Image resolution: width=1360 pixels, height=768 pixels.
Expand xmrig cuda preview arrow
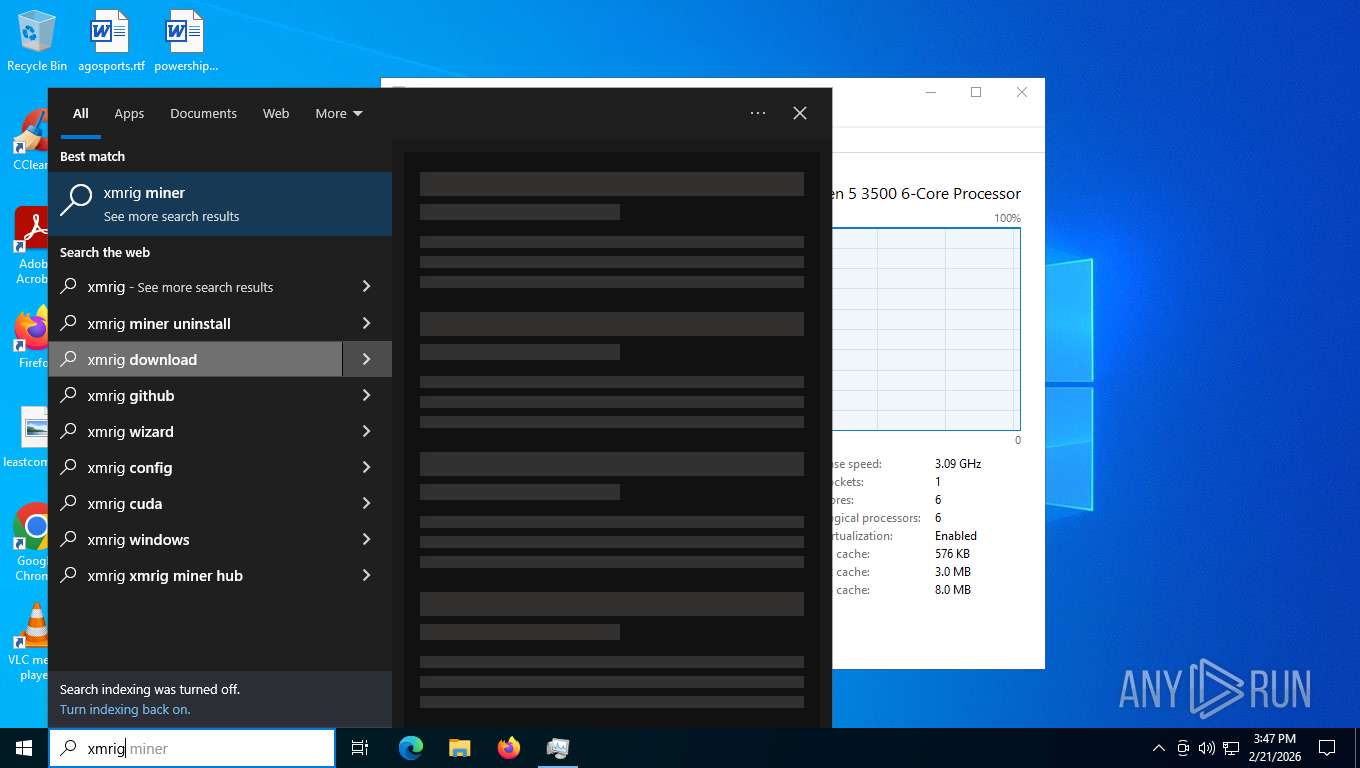(367, 503)
